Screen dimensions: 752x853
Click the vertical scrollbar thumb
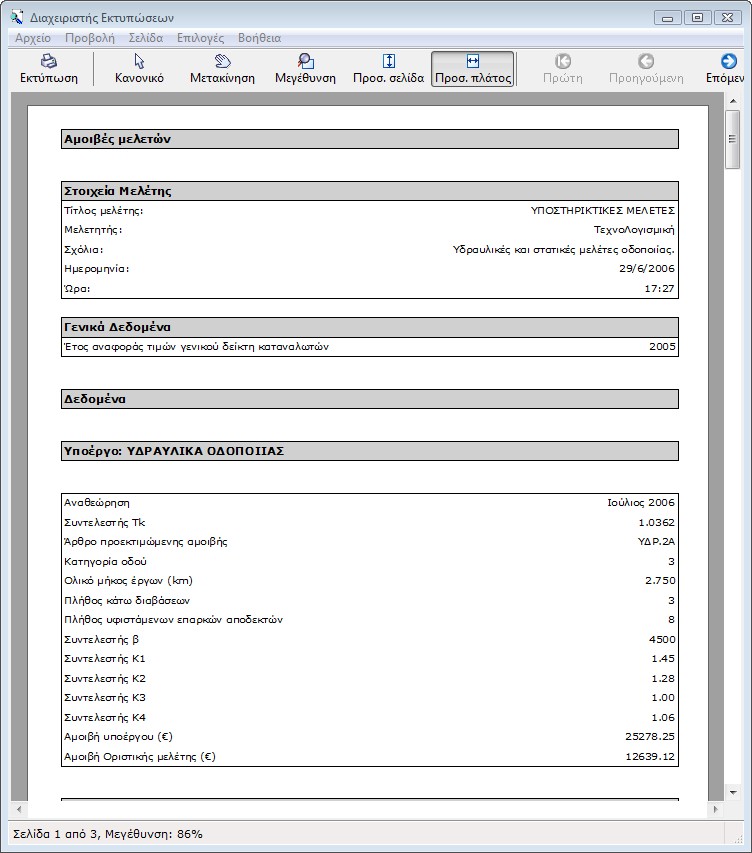point(733,141)
